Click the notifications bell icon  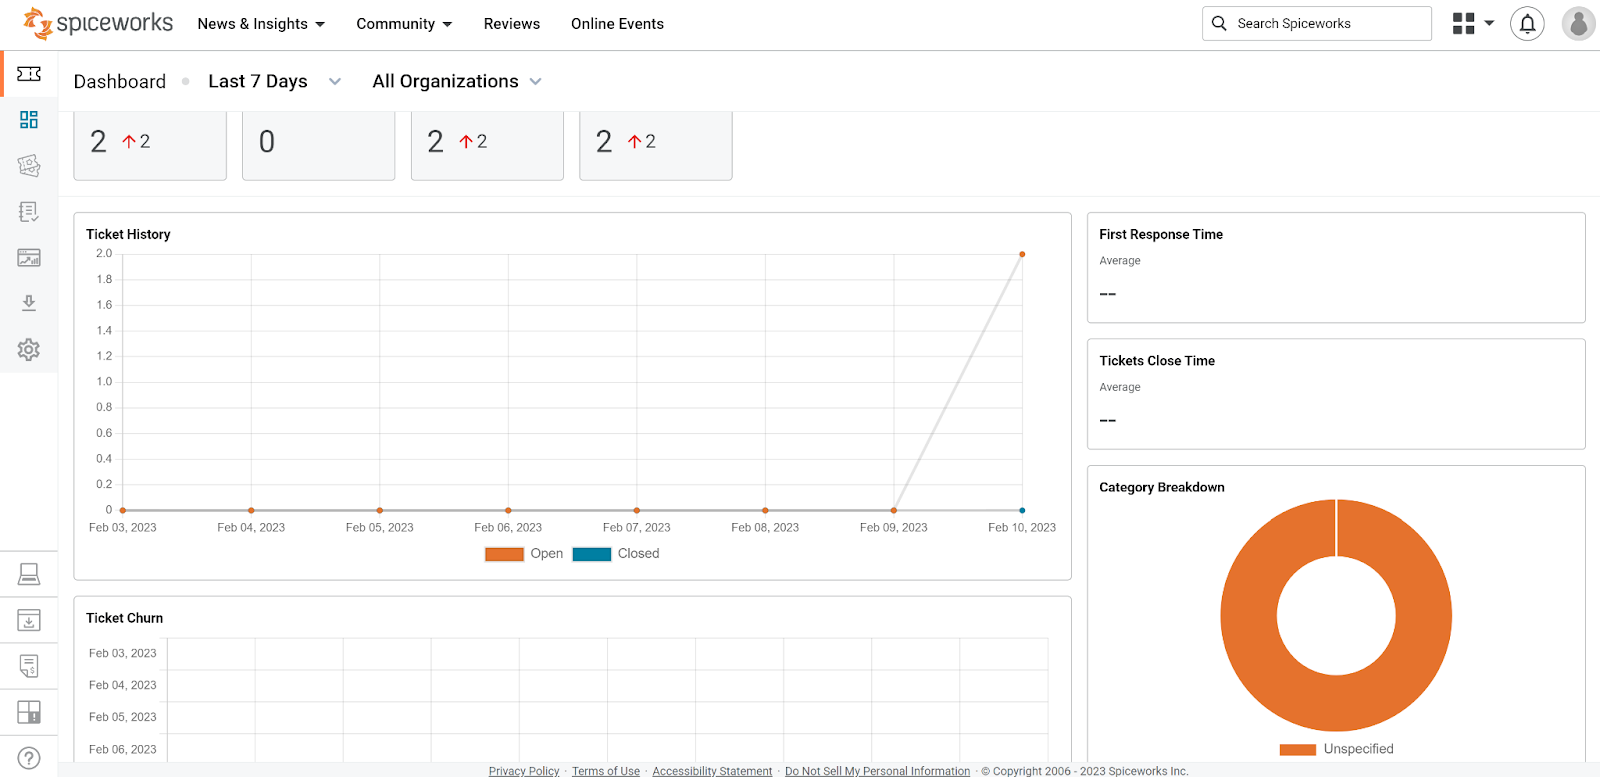[1527, 24]
